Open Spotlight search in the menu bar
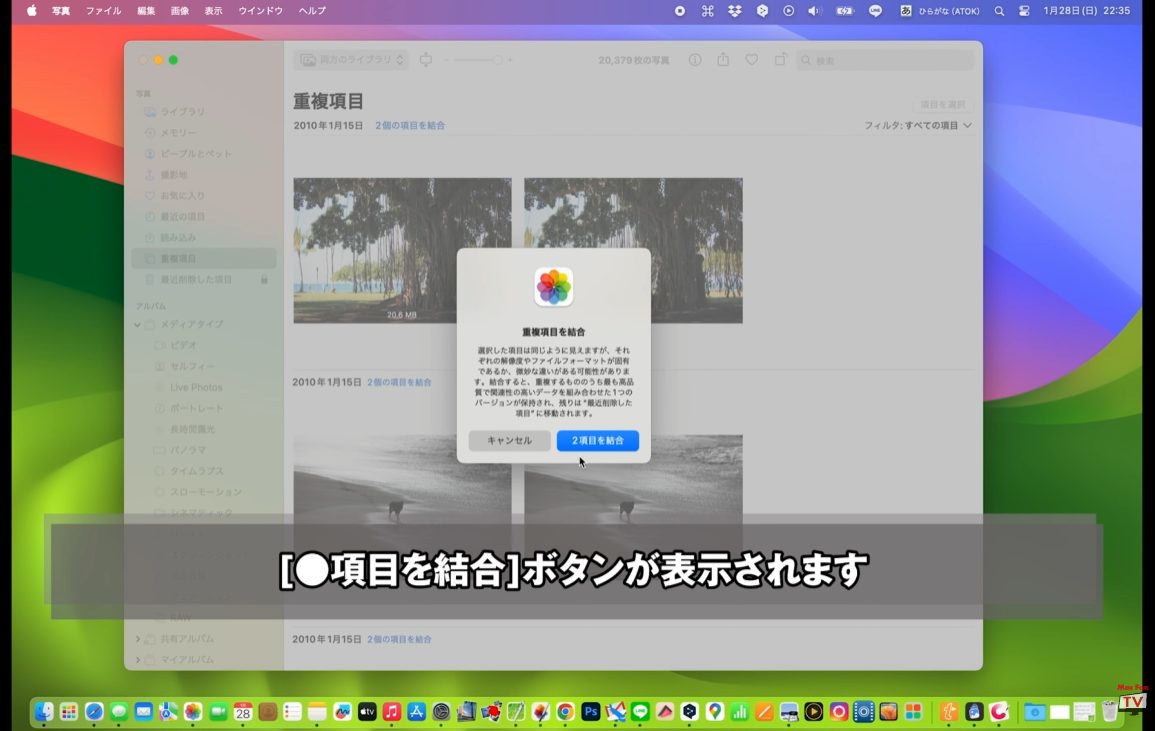1155x731 pixels. (x=999, y=11)
